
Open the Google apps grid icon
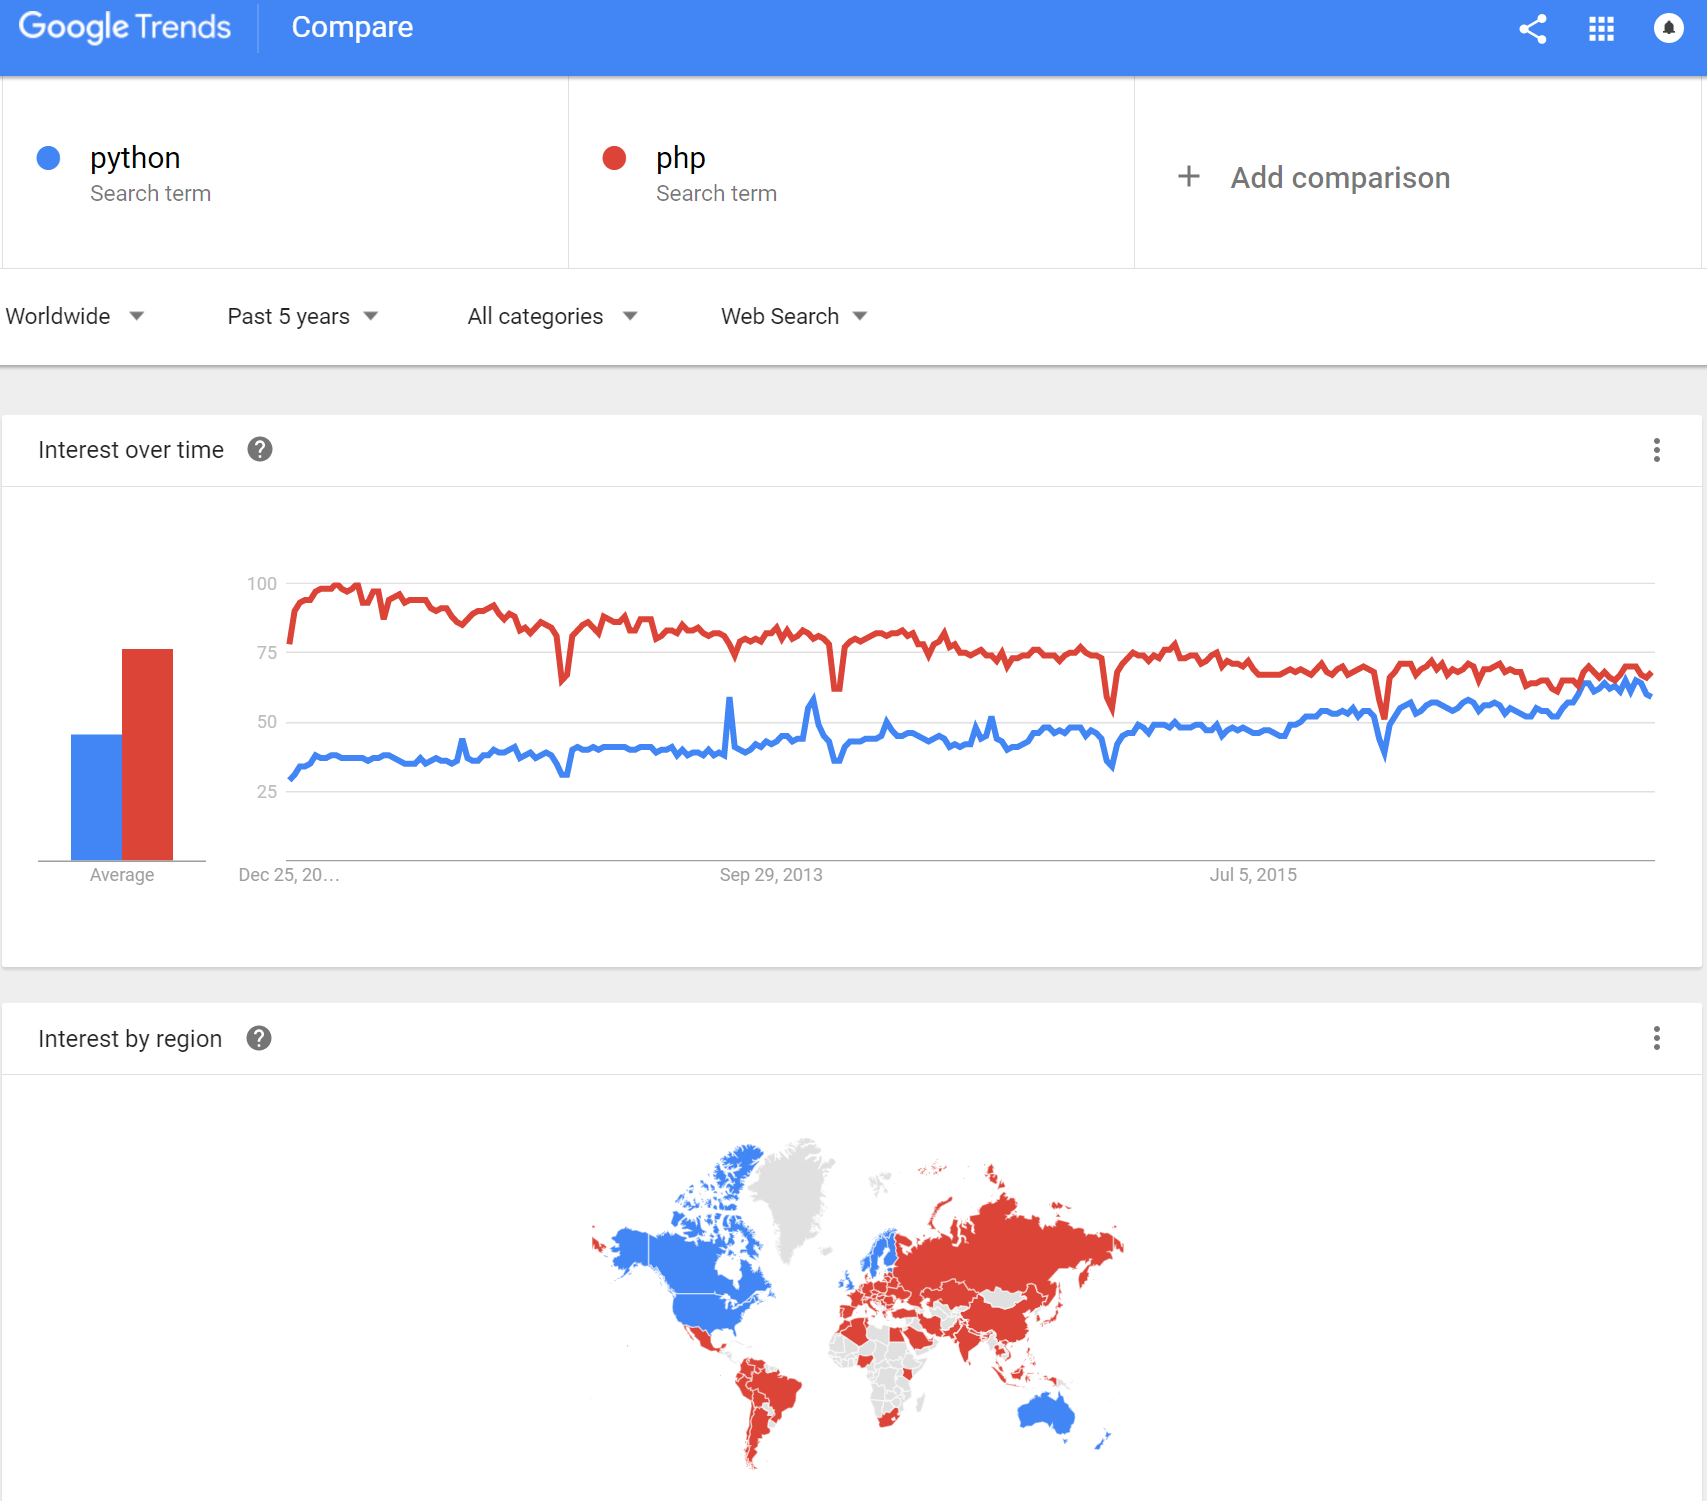pyautogui.click(x=1601, y=29)
